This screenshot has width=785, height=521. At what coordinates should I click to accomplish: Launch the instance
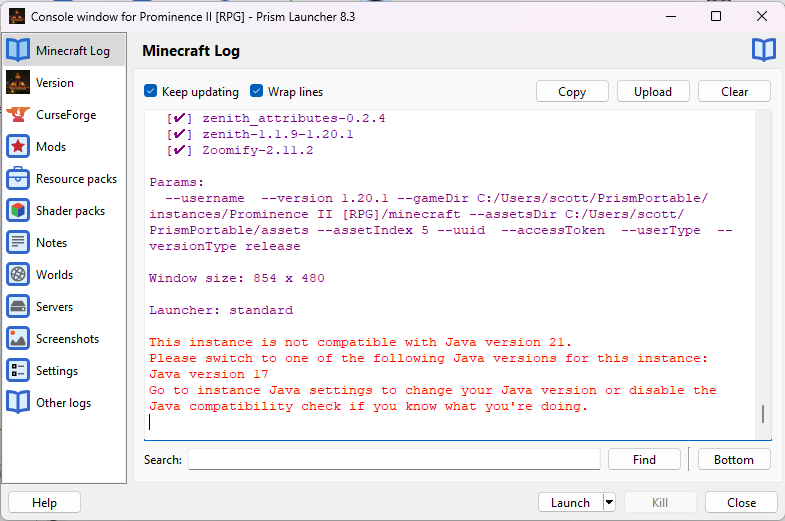tap(570, 502)
